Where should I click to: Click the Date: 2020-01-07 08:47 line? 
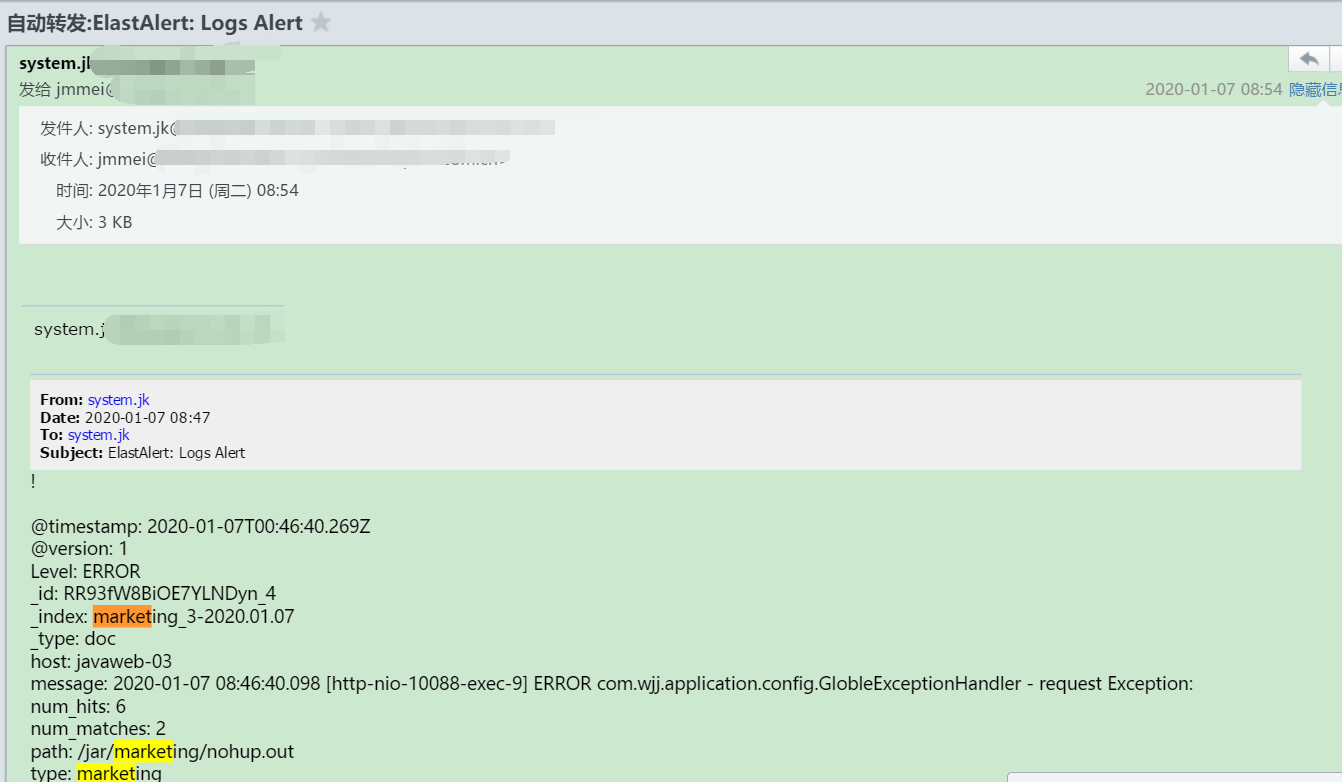pos(125,418)
